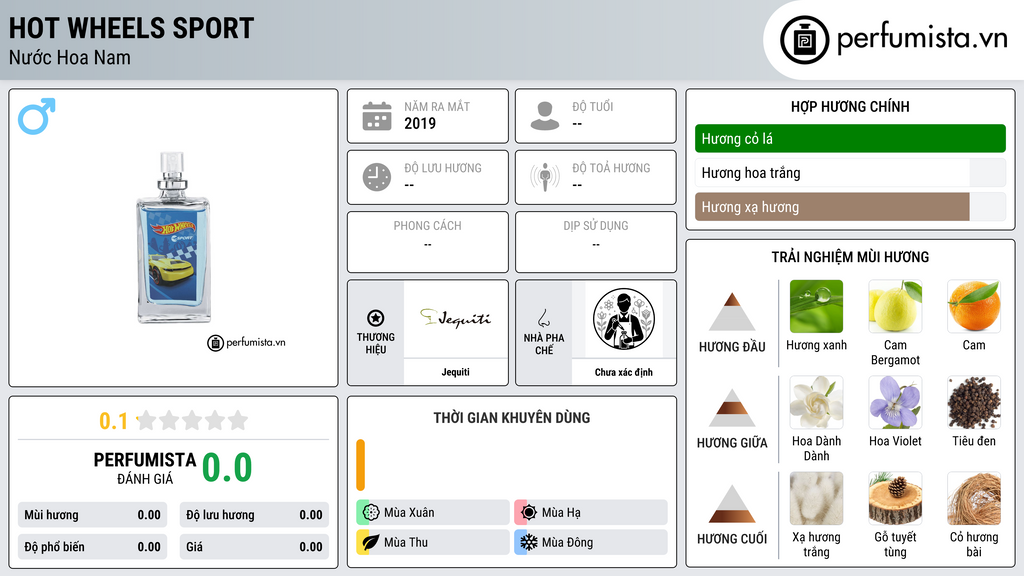Click the clock icon for Độ lưu hương
This screenshot has width=1024, height=576.
377,177
